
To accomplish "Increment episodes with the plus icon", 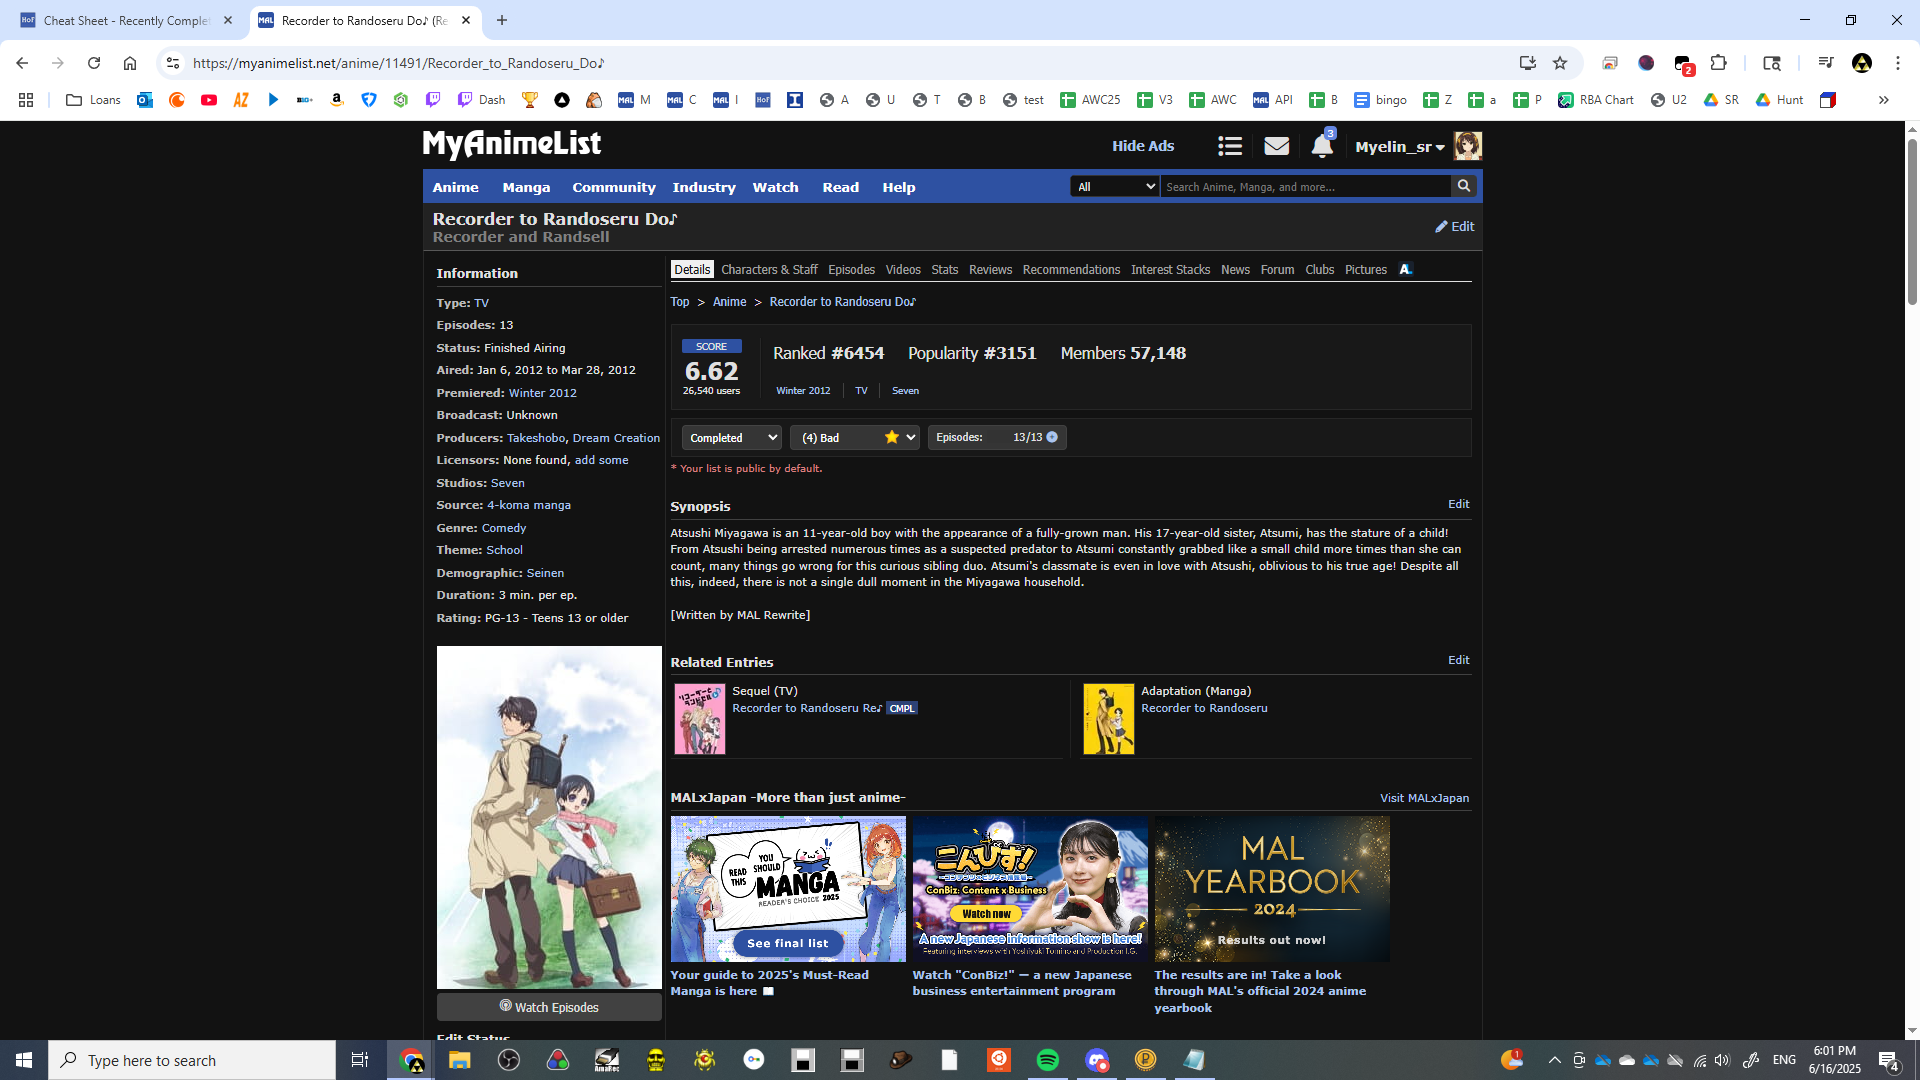I will coord(1052,437).
